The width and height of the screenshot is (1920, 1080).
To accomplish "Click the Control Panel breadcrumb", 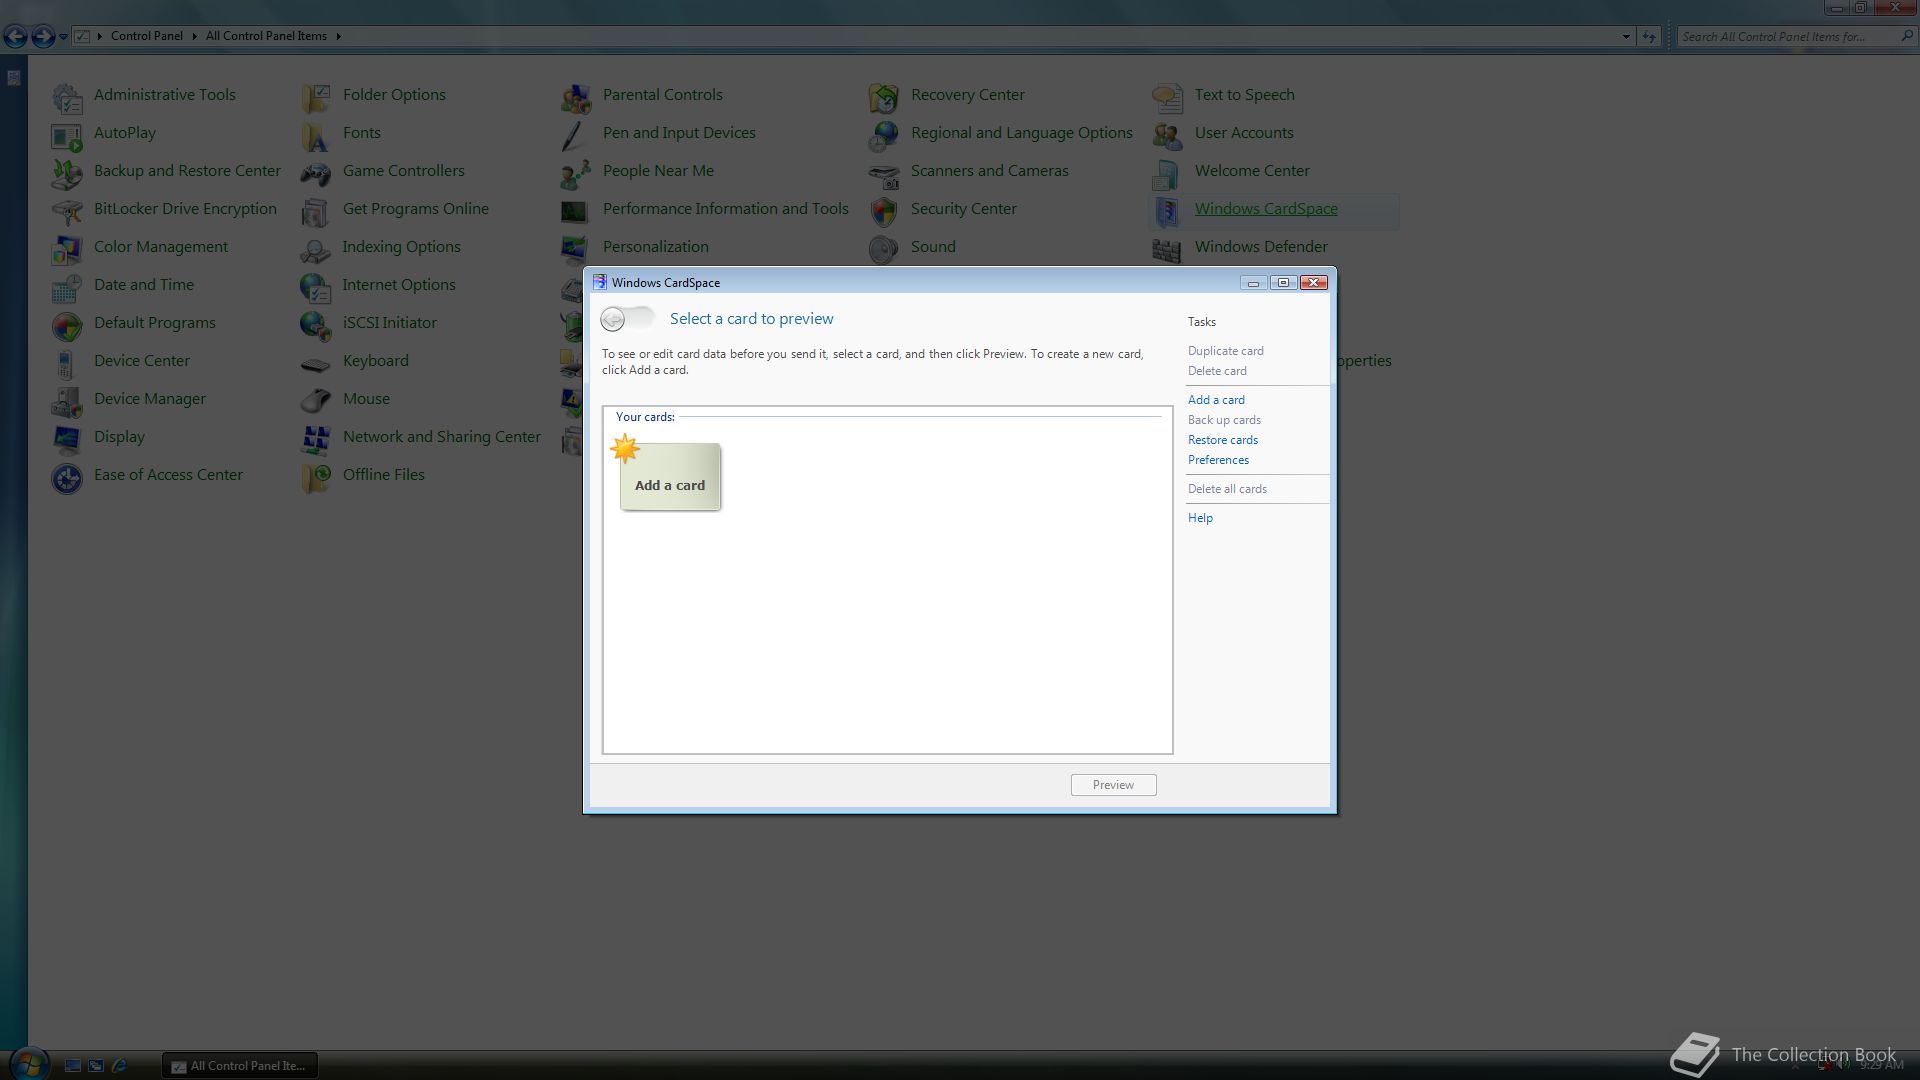I will click(147, 36).
